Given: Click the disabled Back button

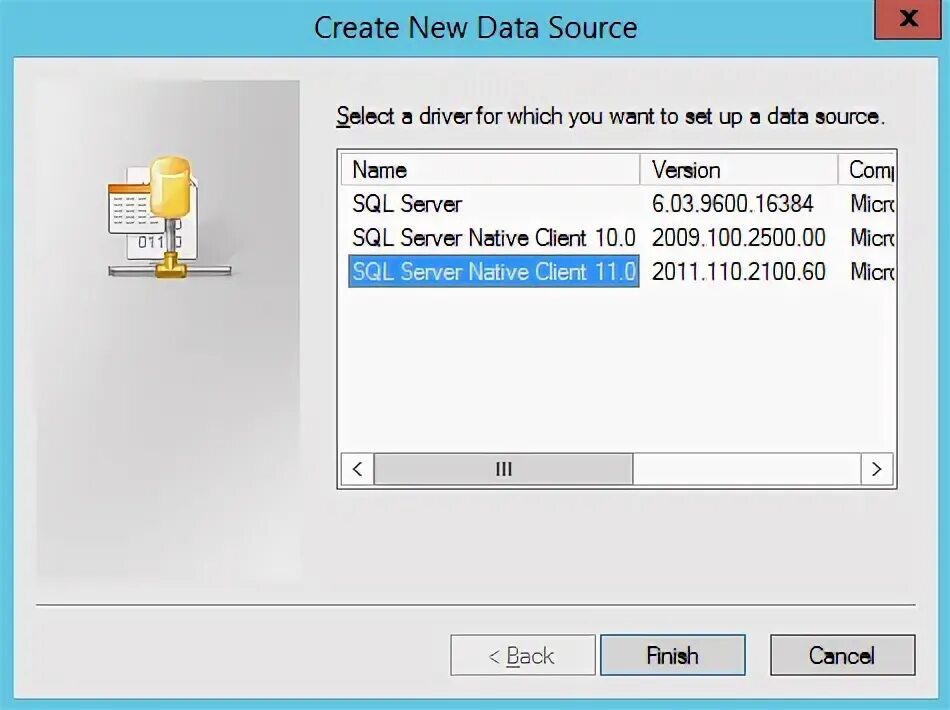Looking at the screenshot, I should 522,655.
